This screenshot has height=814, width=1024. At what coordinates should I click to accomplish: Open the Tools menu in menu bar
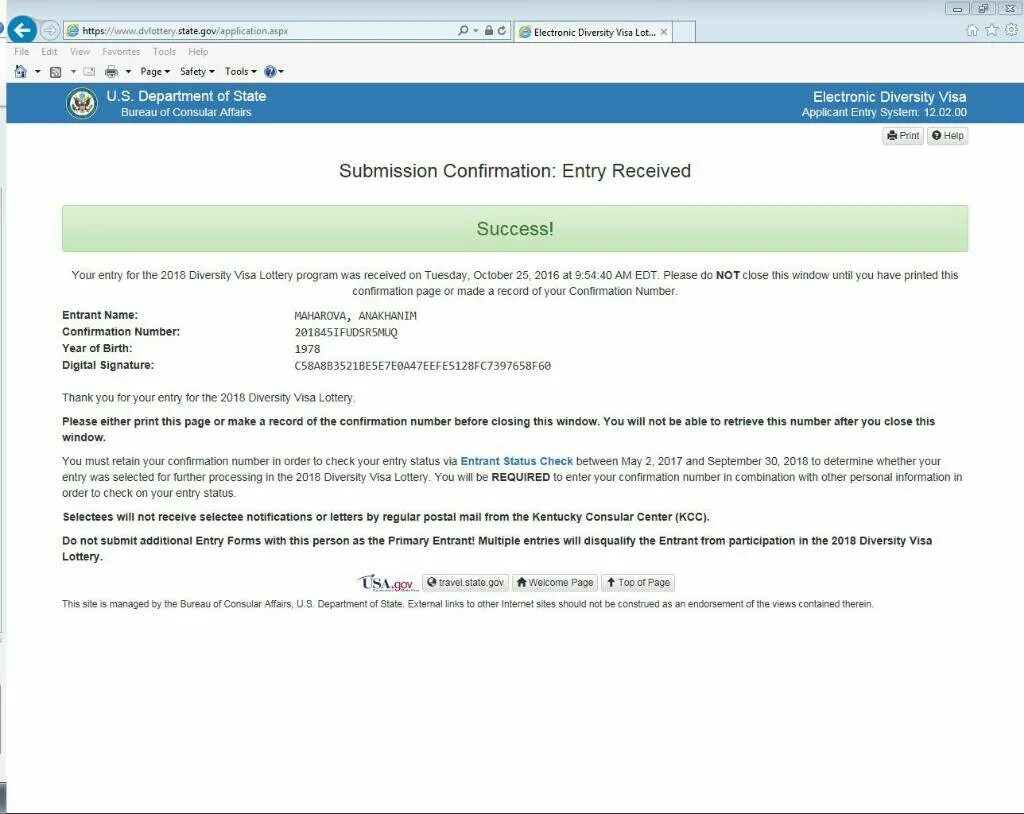tap(164, 52)
